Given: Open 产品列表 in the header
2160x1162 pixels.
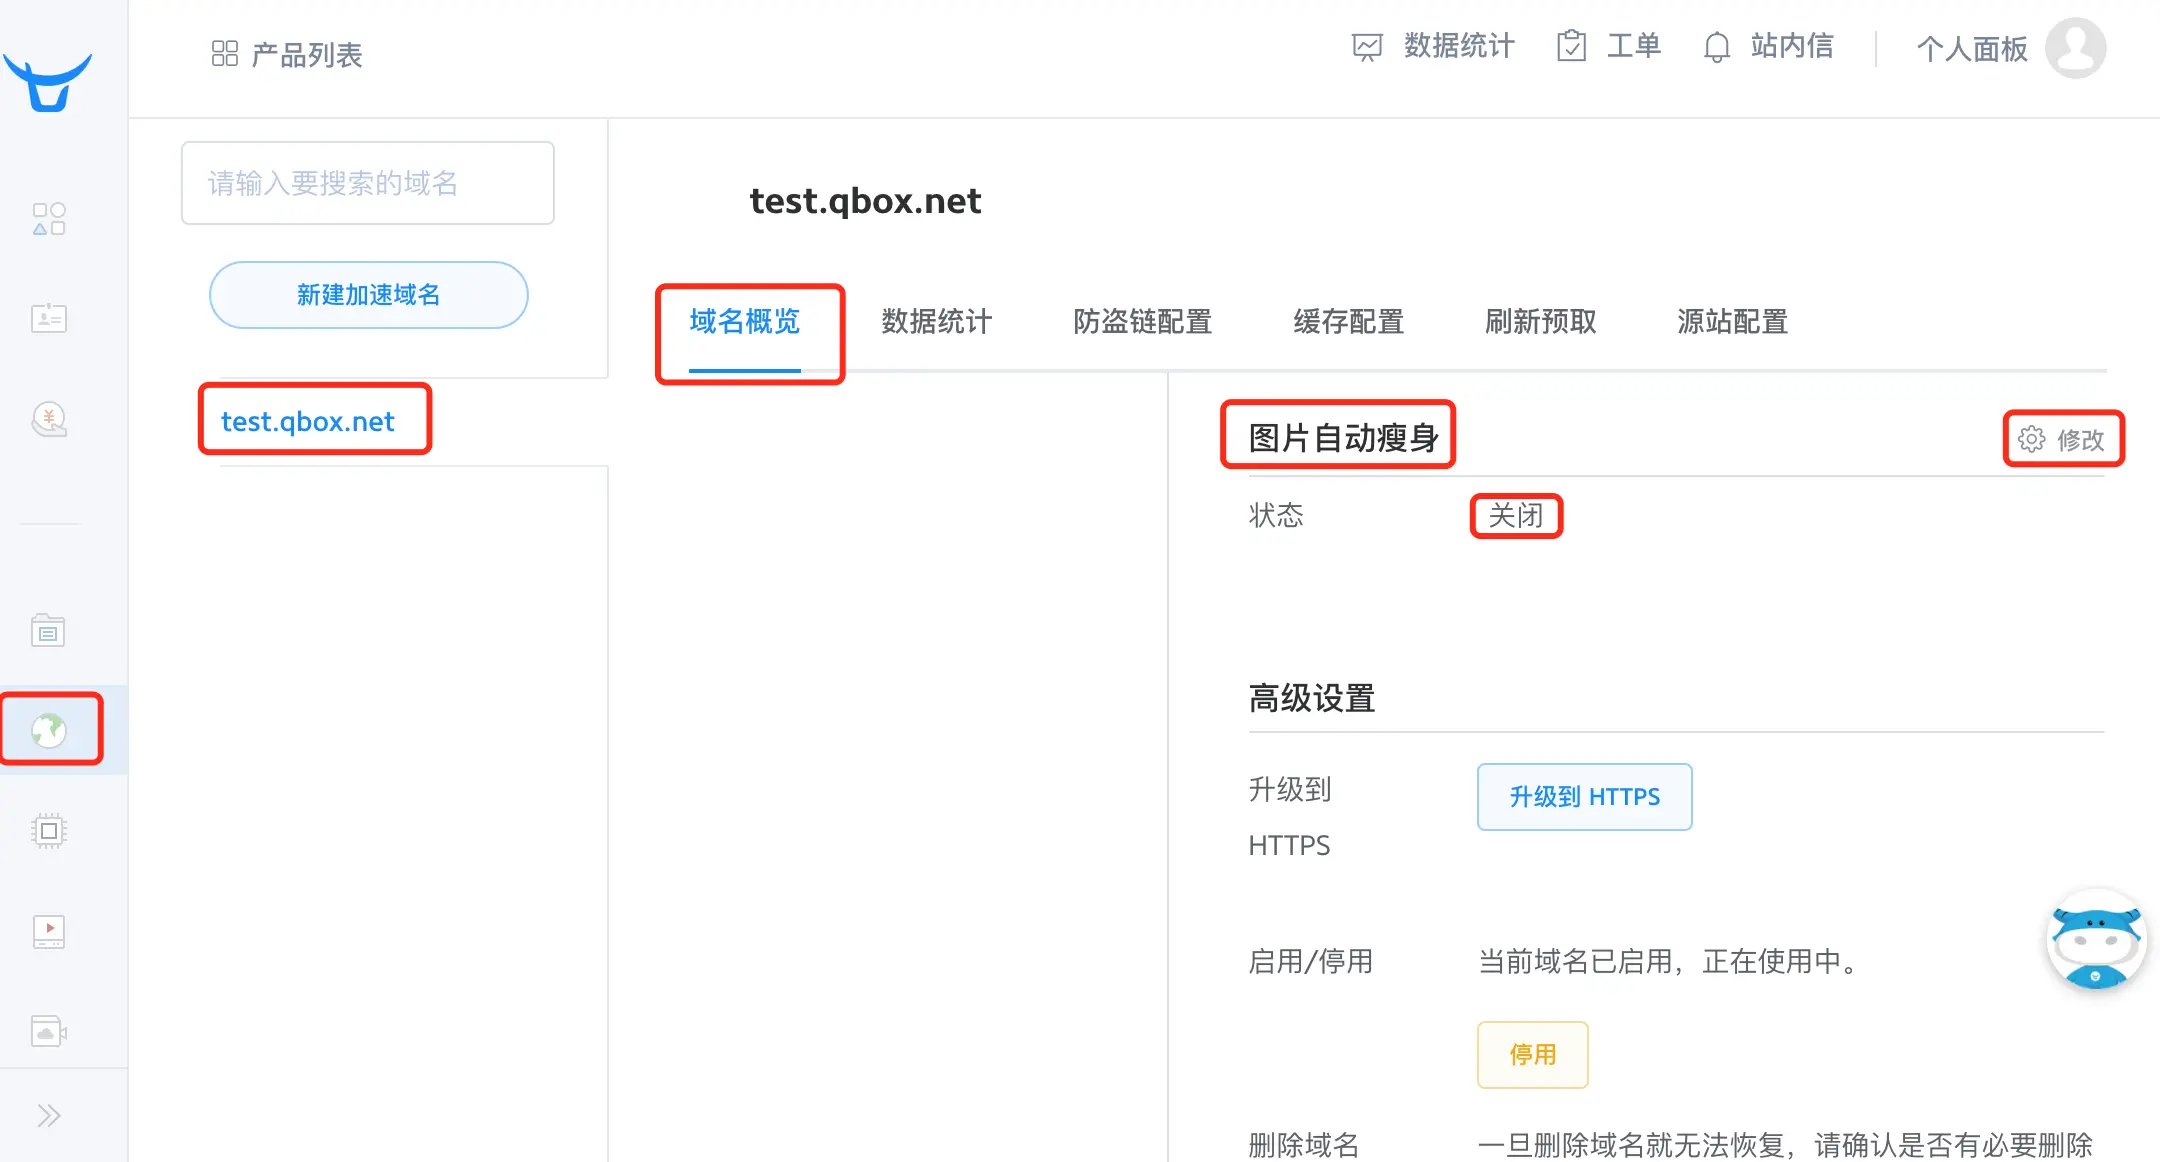Looking at the screenshot, I should 307,55.
